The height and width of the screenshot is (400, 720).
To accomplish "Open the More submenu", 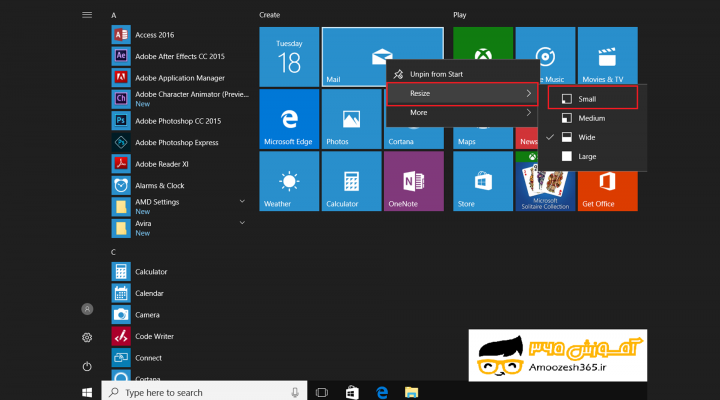I will tap(462, 113).
